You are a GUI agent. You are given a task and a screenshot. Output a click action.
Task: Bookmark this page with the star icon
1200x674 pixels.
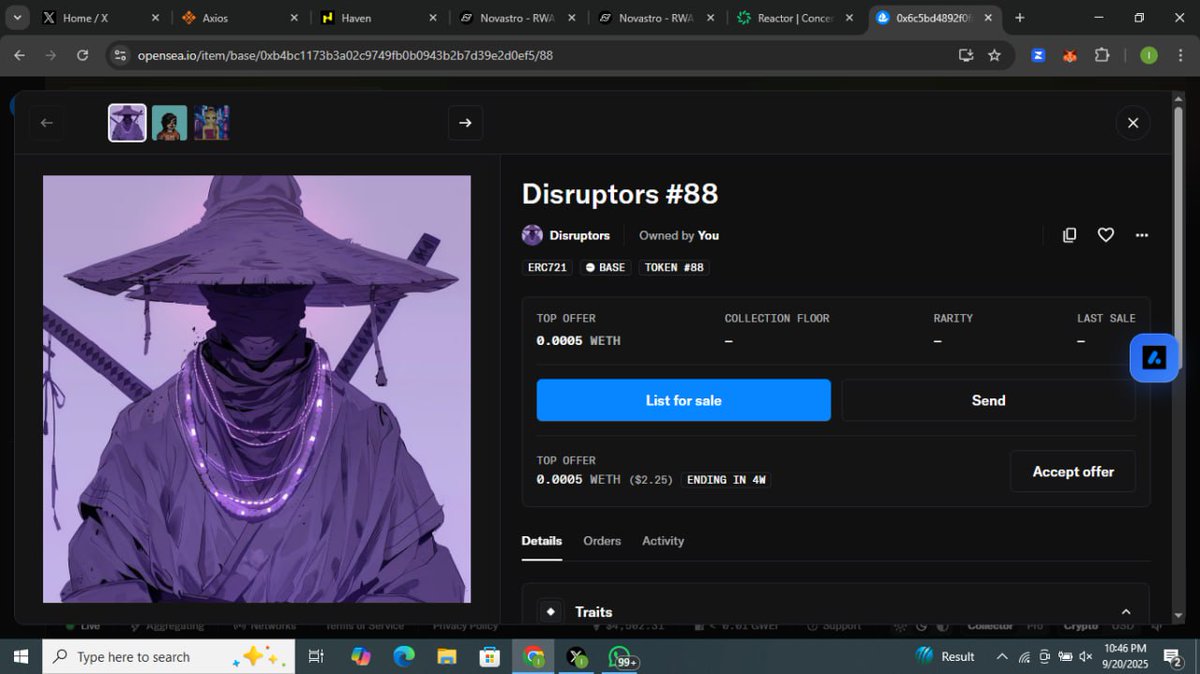994,55
